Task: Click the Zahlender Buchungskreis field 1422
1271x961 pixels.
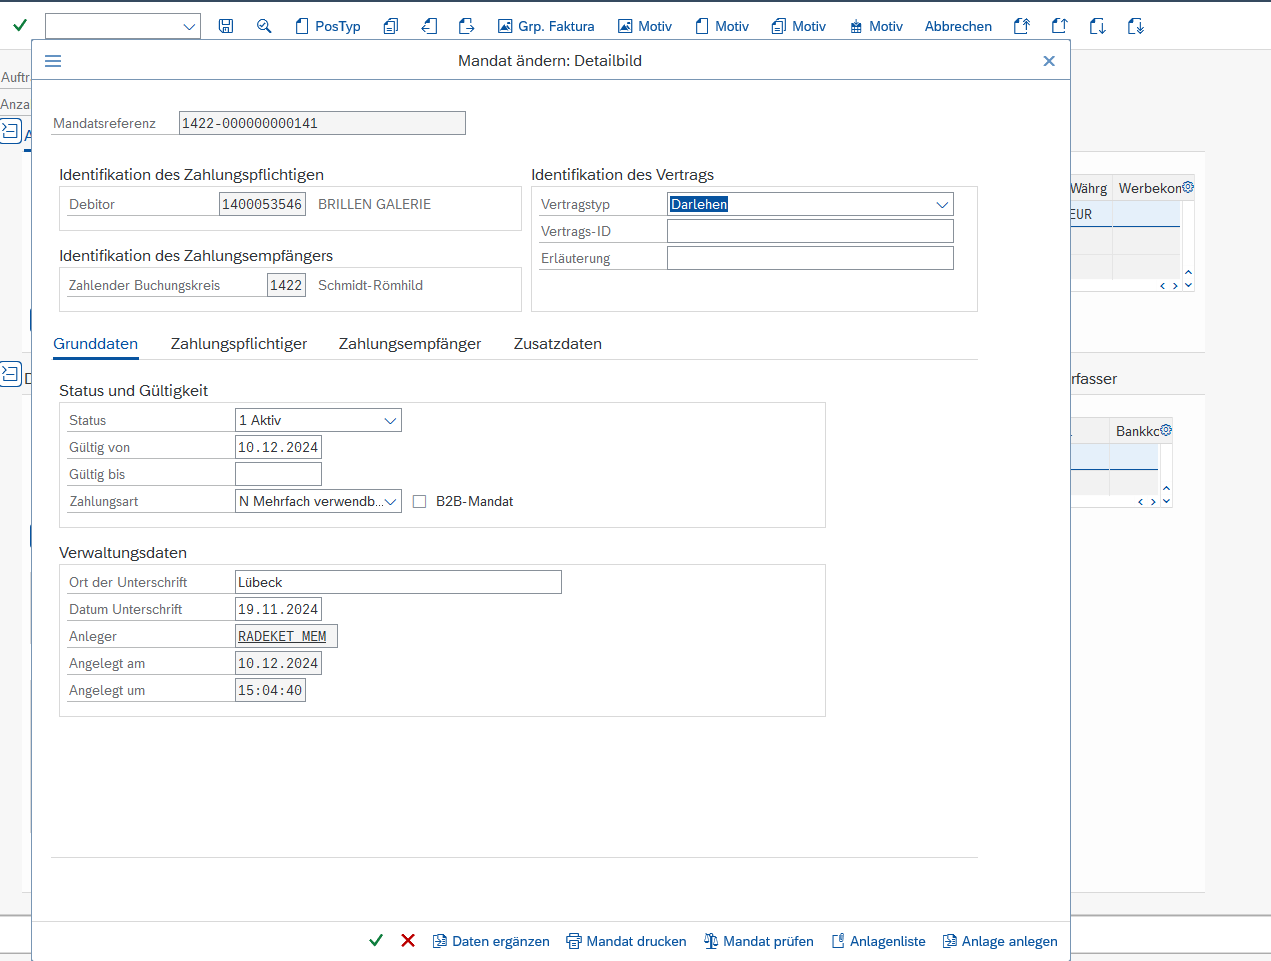Action: click(286, 285)
